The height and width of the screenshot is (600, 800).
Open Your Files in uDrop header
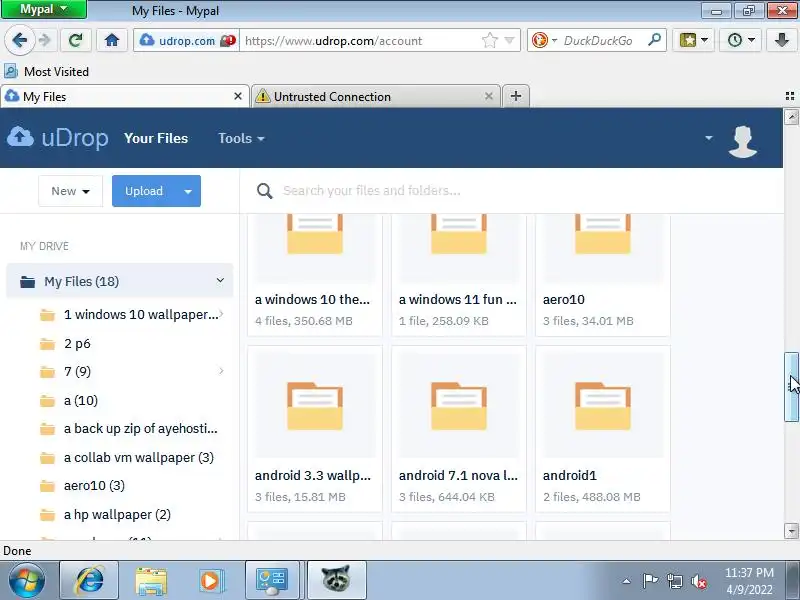coord(156,138)
